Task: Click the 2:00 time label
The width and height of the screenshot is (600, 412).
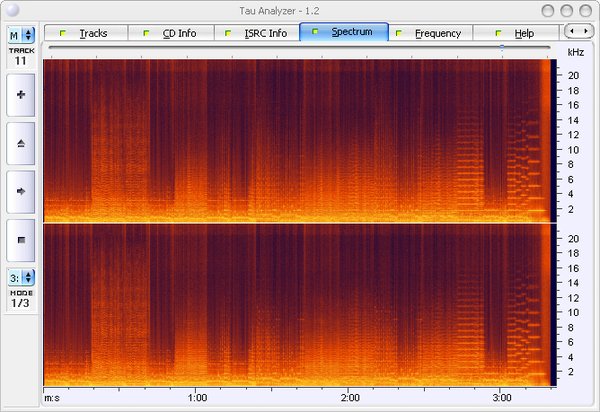Action: pyautogui.click(x=350, y=398)
